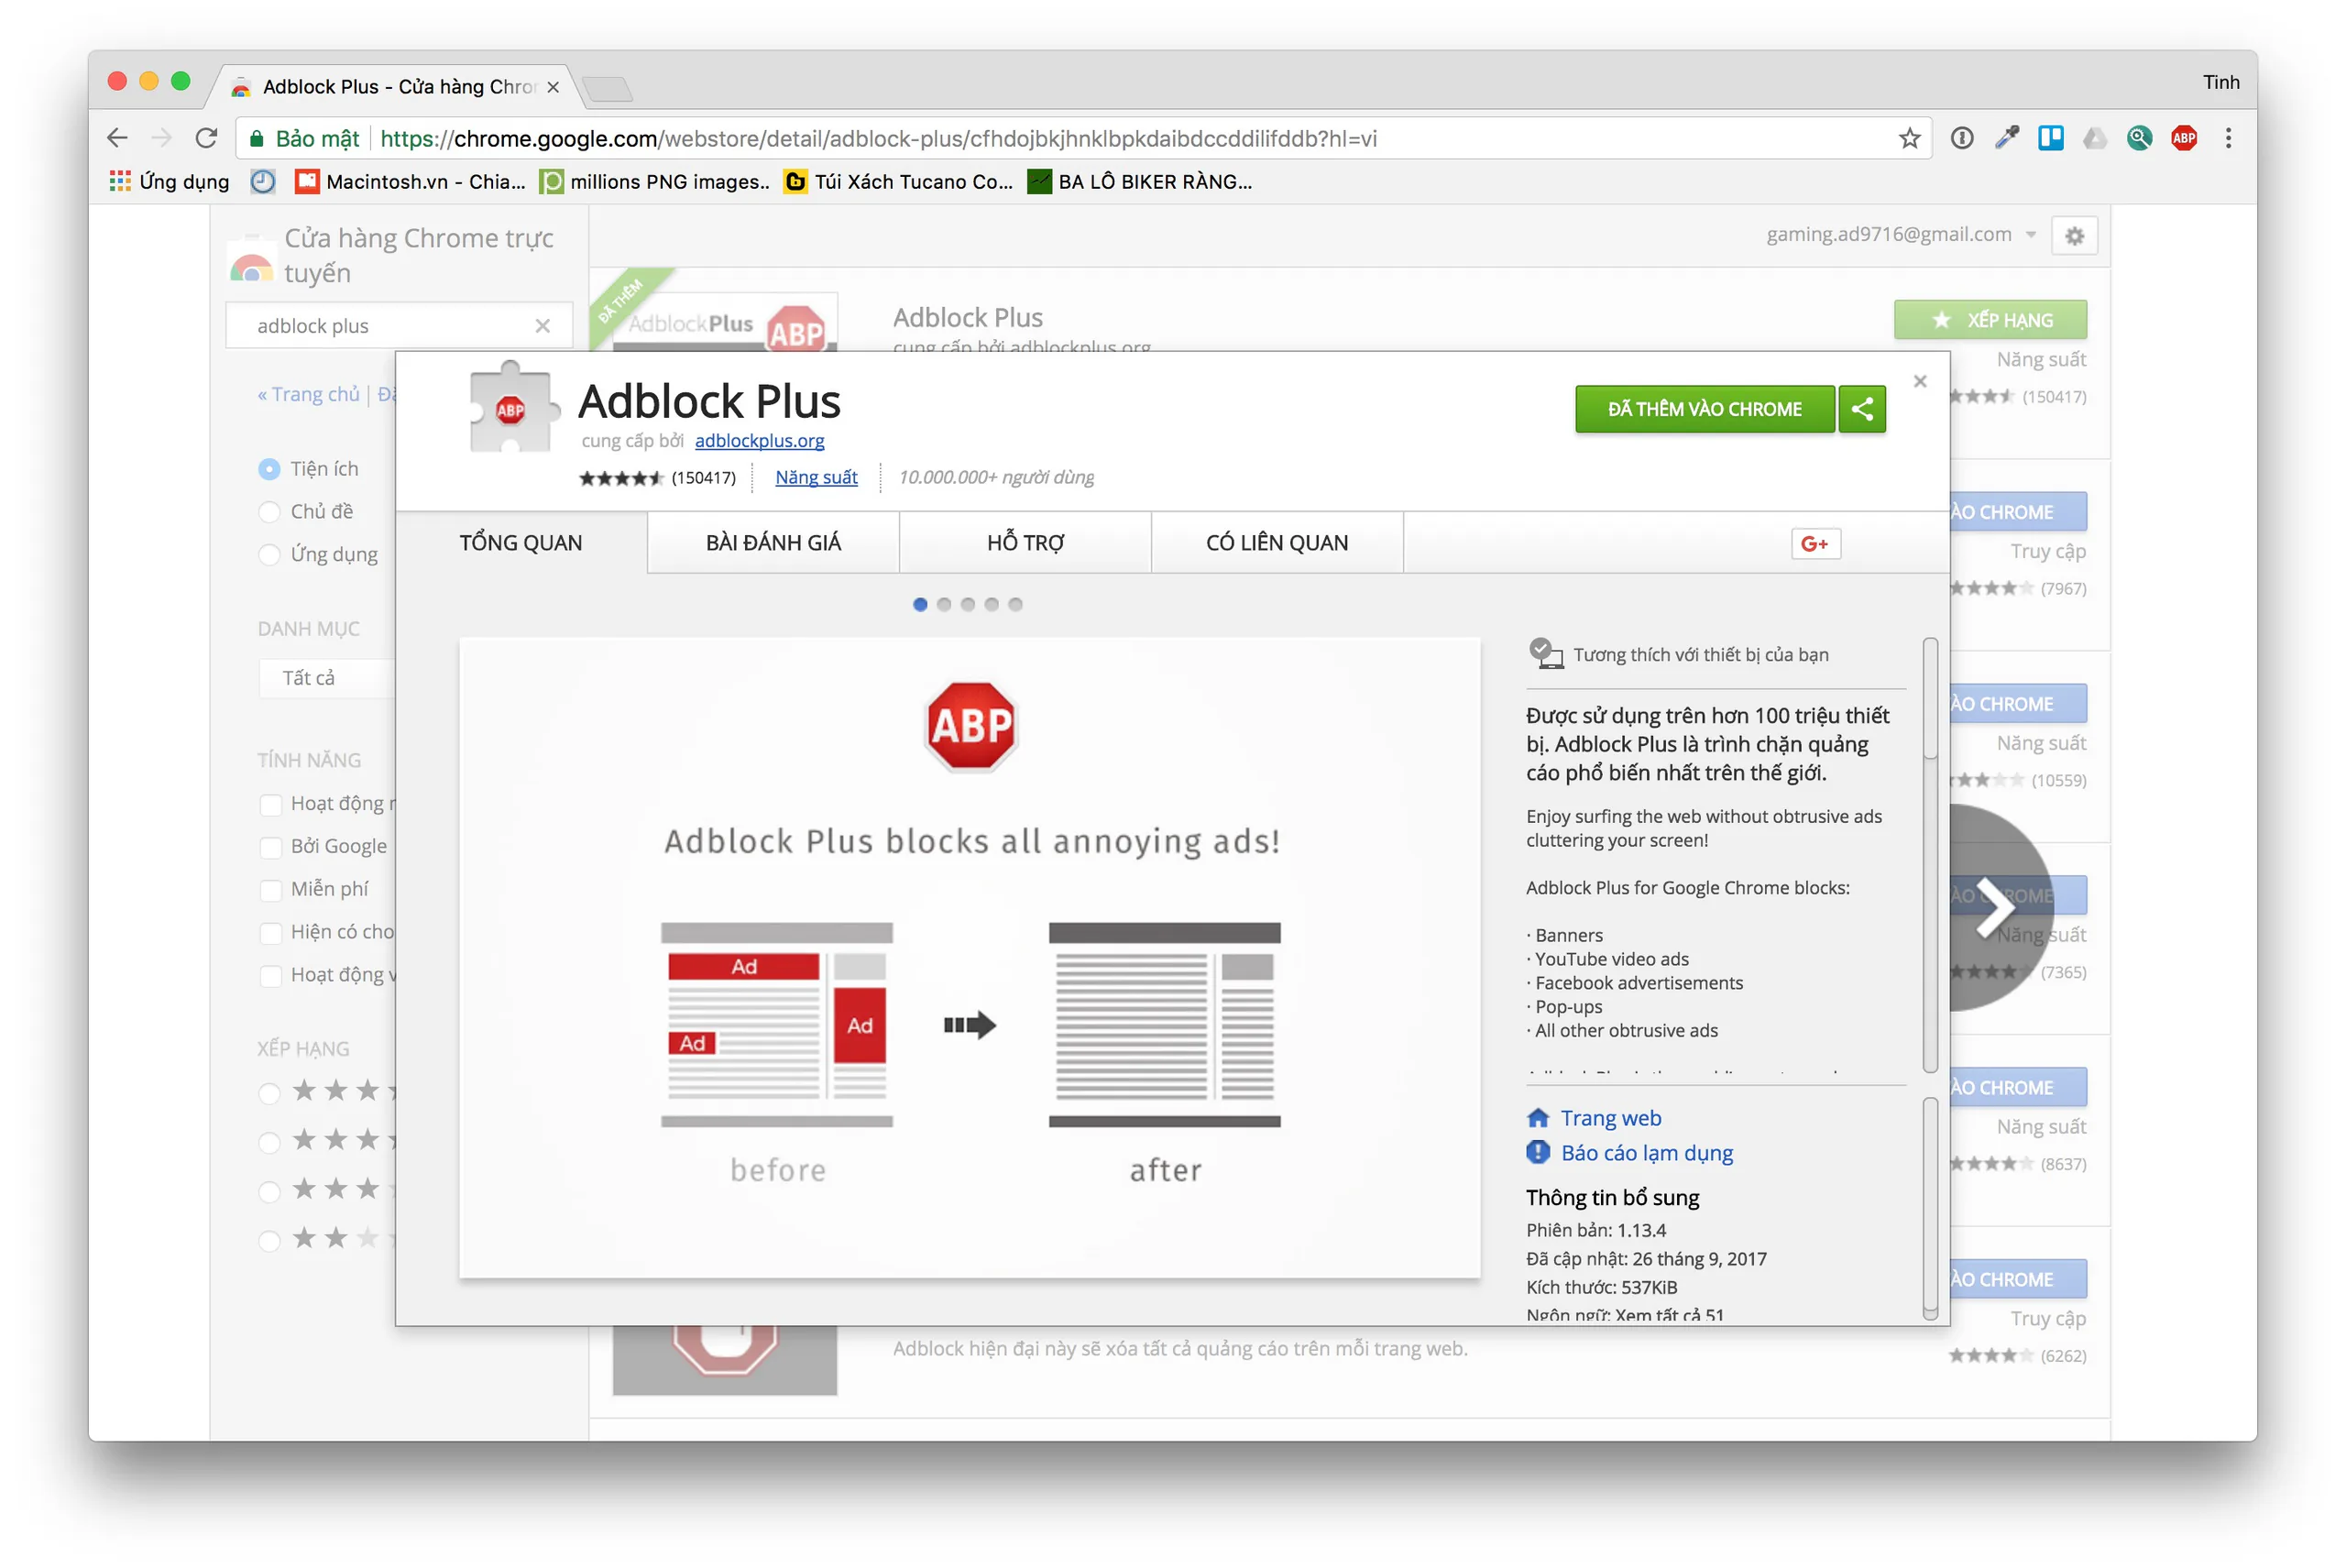This screenshot has height=1568, width=2346.
Task: Click the description panel scrollbar
Action: click(1930, 855)
